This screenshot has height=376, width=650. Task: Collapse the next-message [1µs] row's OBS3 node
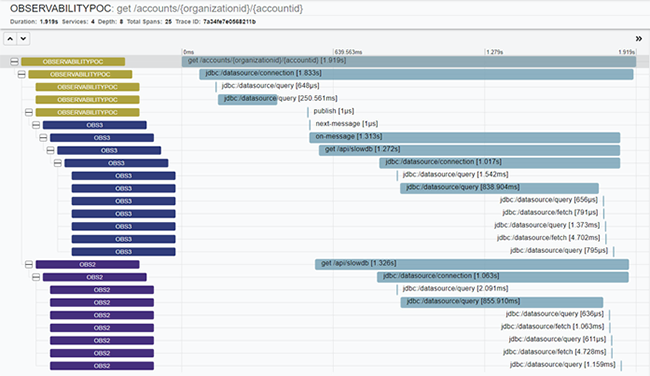click(x=36, y=125)
